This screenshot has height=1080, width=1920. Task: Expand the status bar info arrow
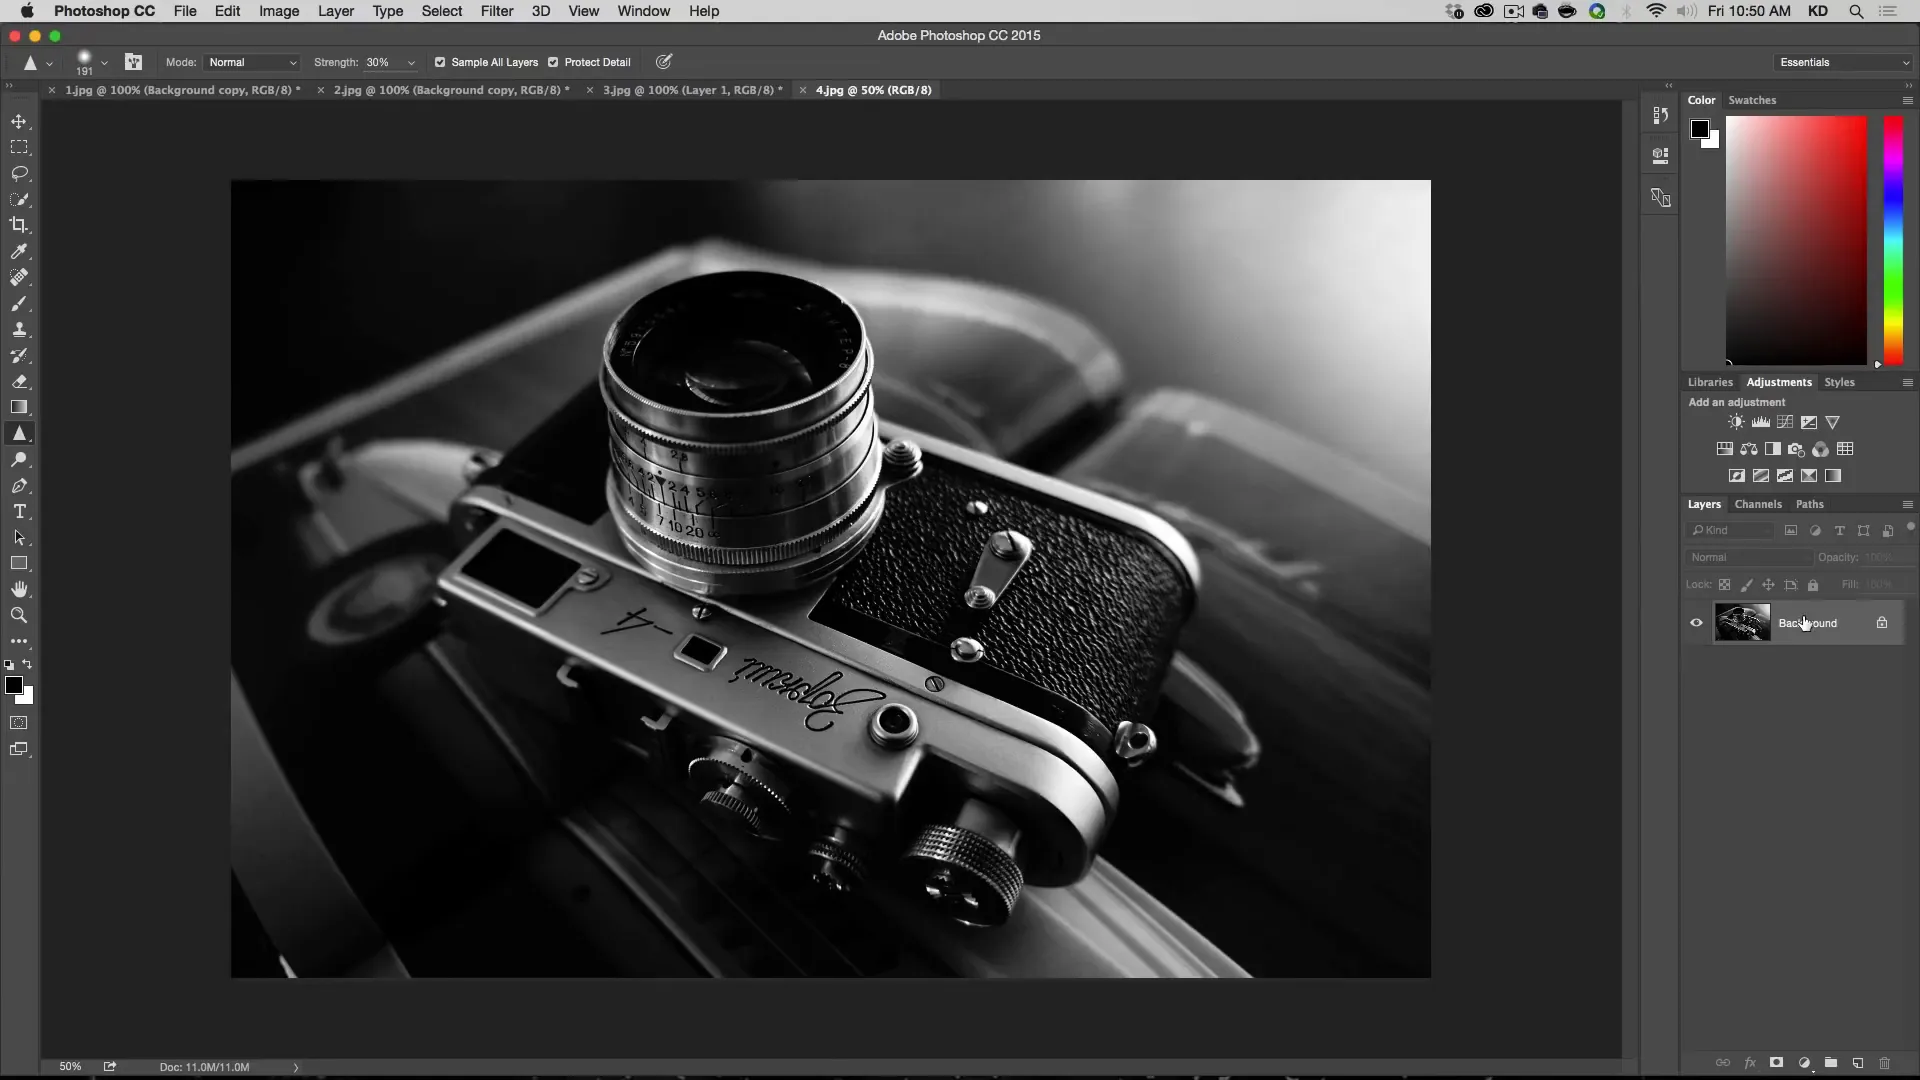click(296, 1067)
